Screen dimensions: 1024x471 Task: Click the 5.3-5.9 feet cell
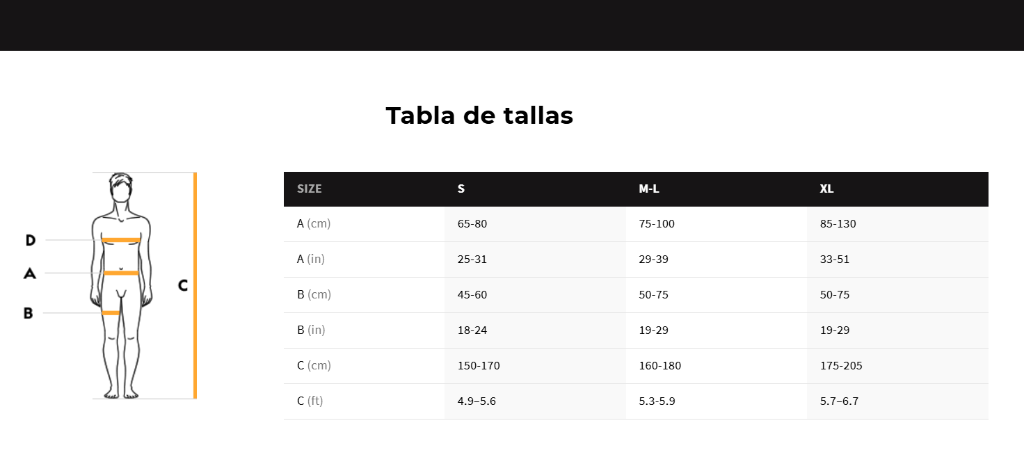click(657, 401)
